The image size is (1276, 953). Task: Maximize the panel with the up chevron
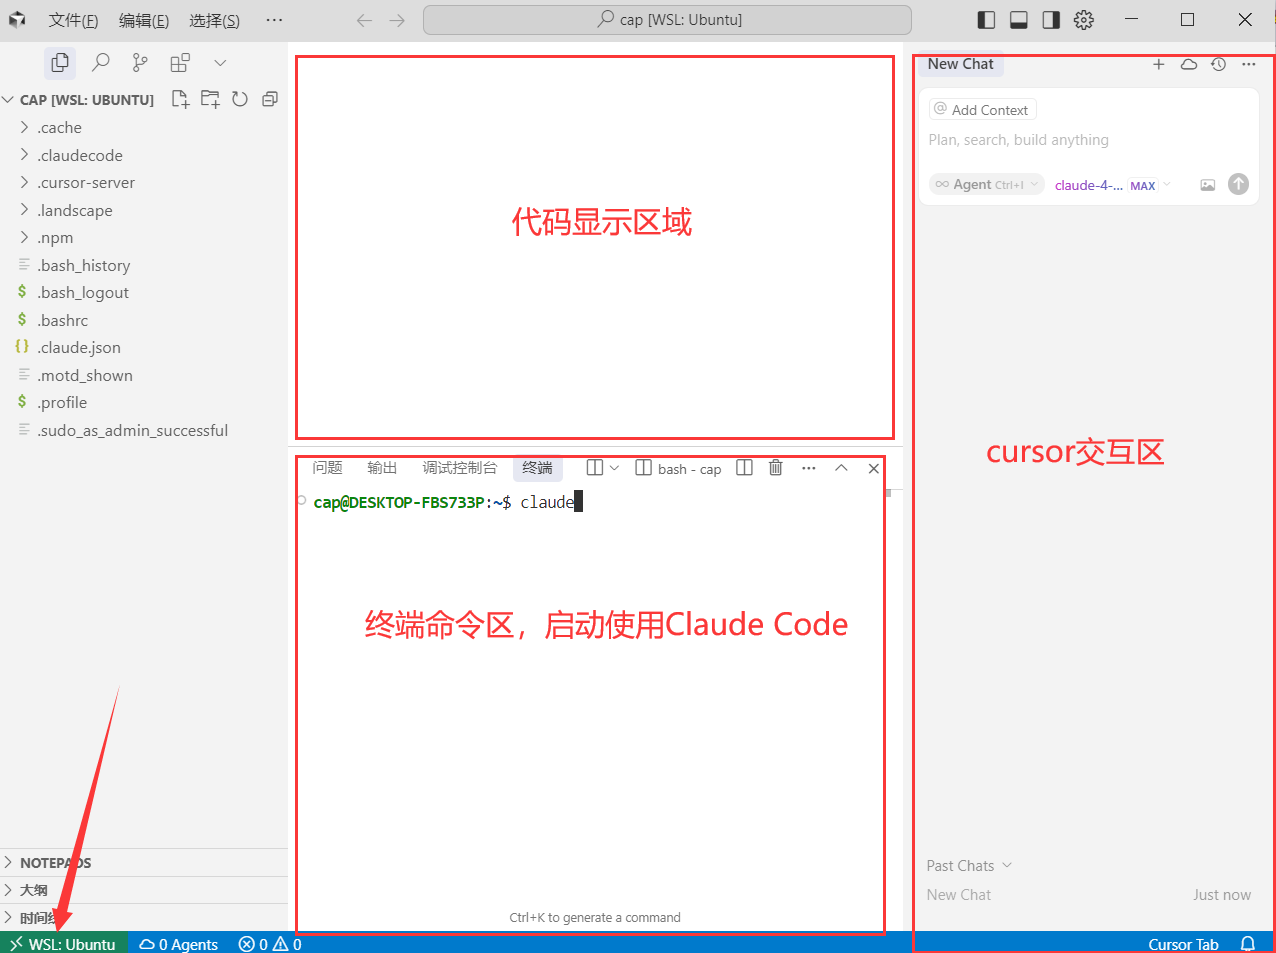841,468
